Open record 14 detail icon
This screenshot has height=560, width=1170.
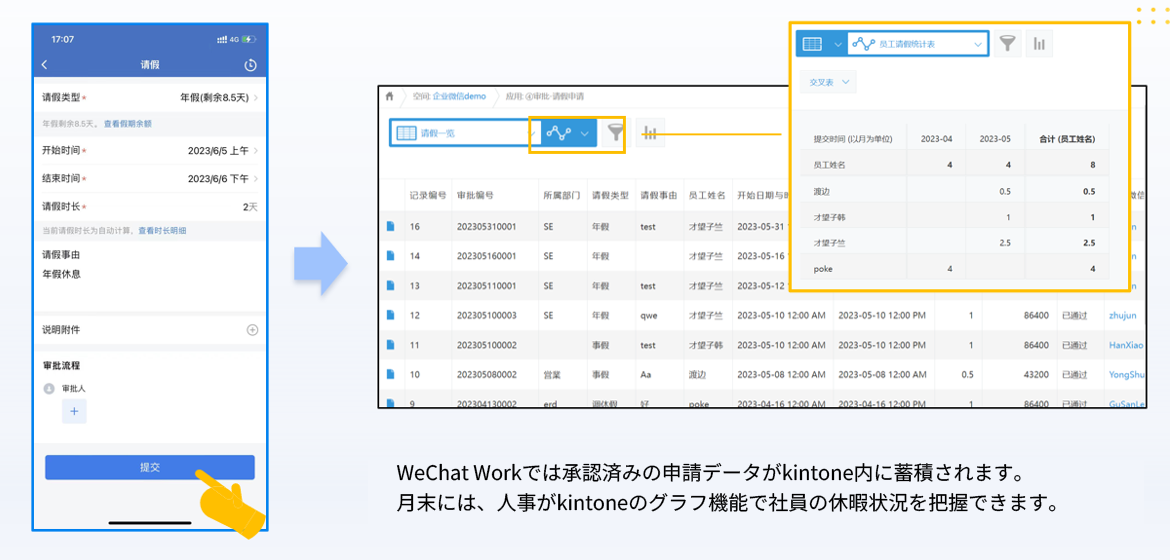[x=390, y=255]
